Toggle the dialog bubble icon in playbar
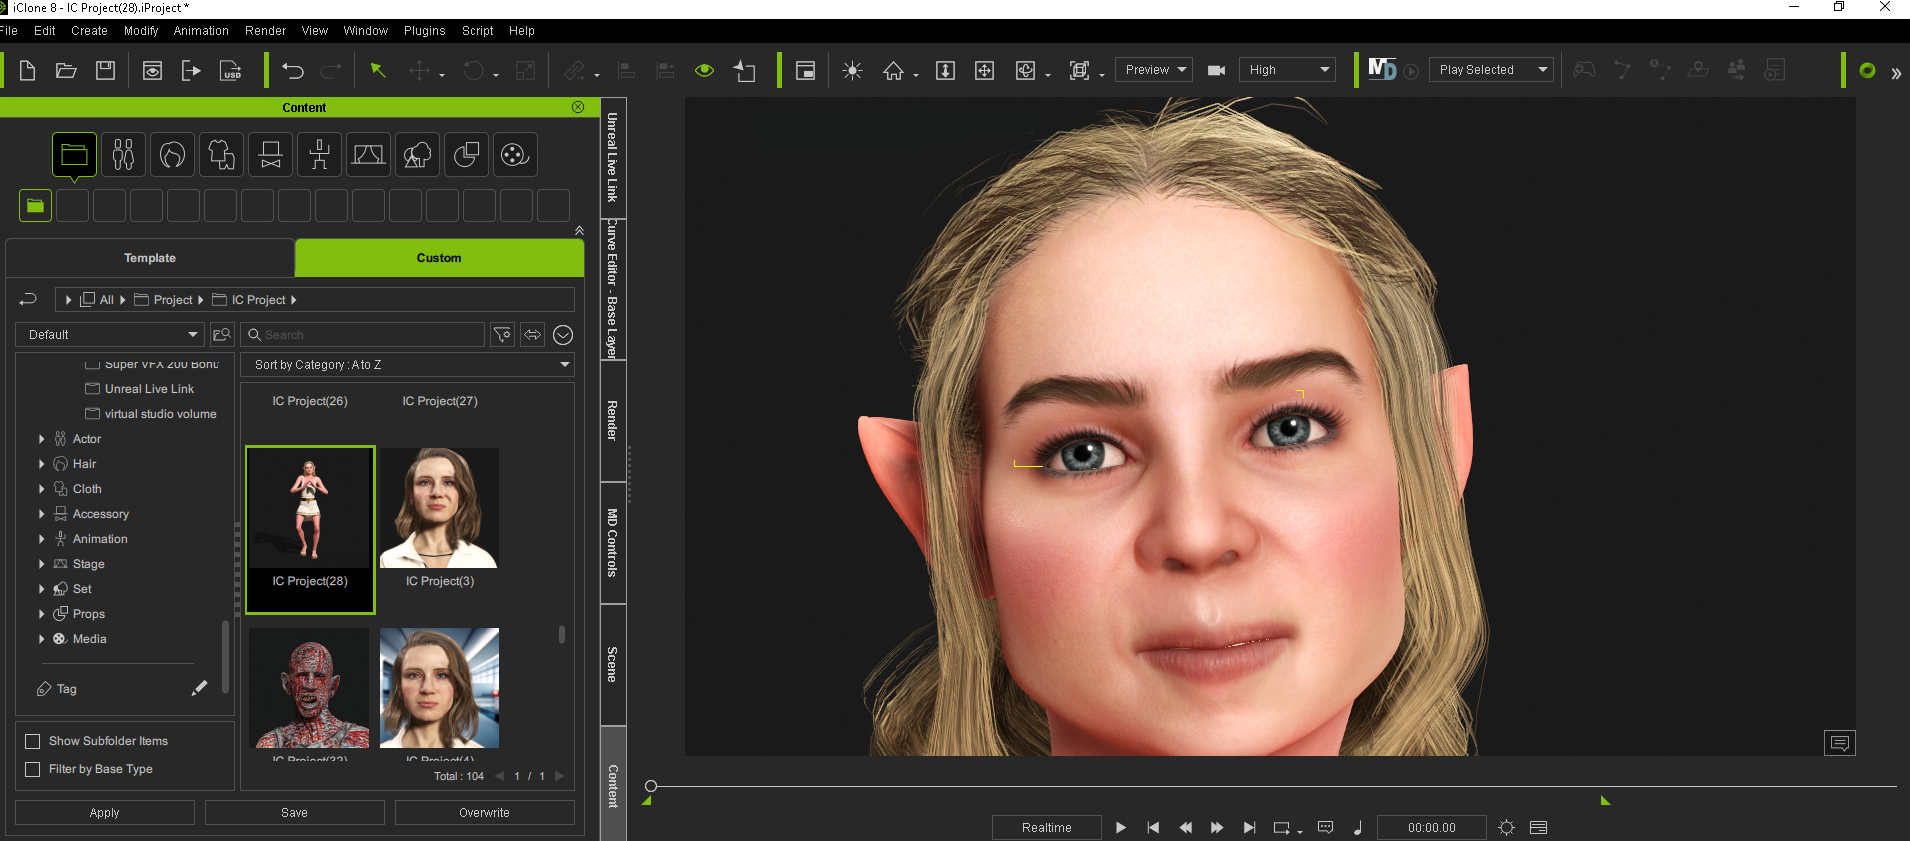Image resolution: width=1910 pixels, height=841 pixels. tap(1326, 827)
